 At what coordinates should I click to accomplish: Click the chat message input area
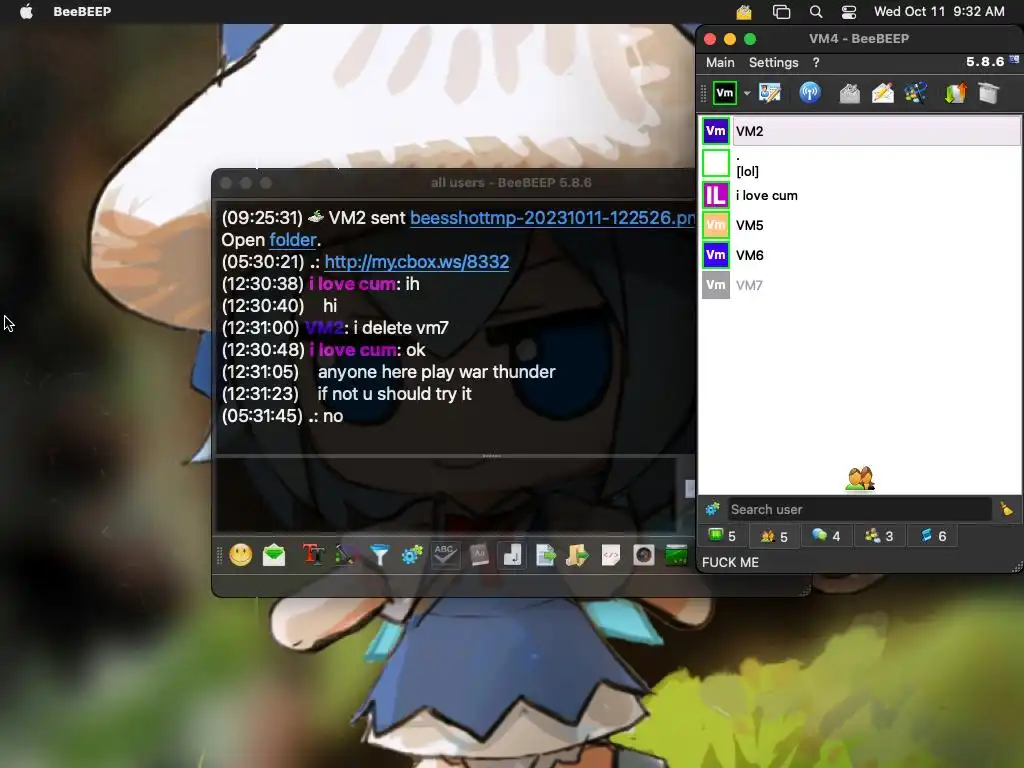click(x=446, y=495)
